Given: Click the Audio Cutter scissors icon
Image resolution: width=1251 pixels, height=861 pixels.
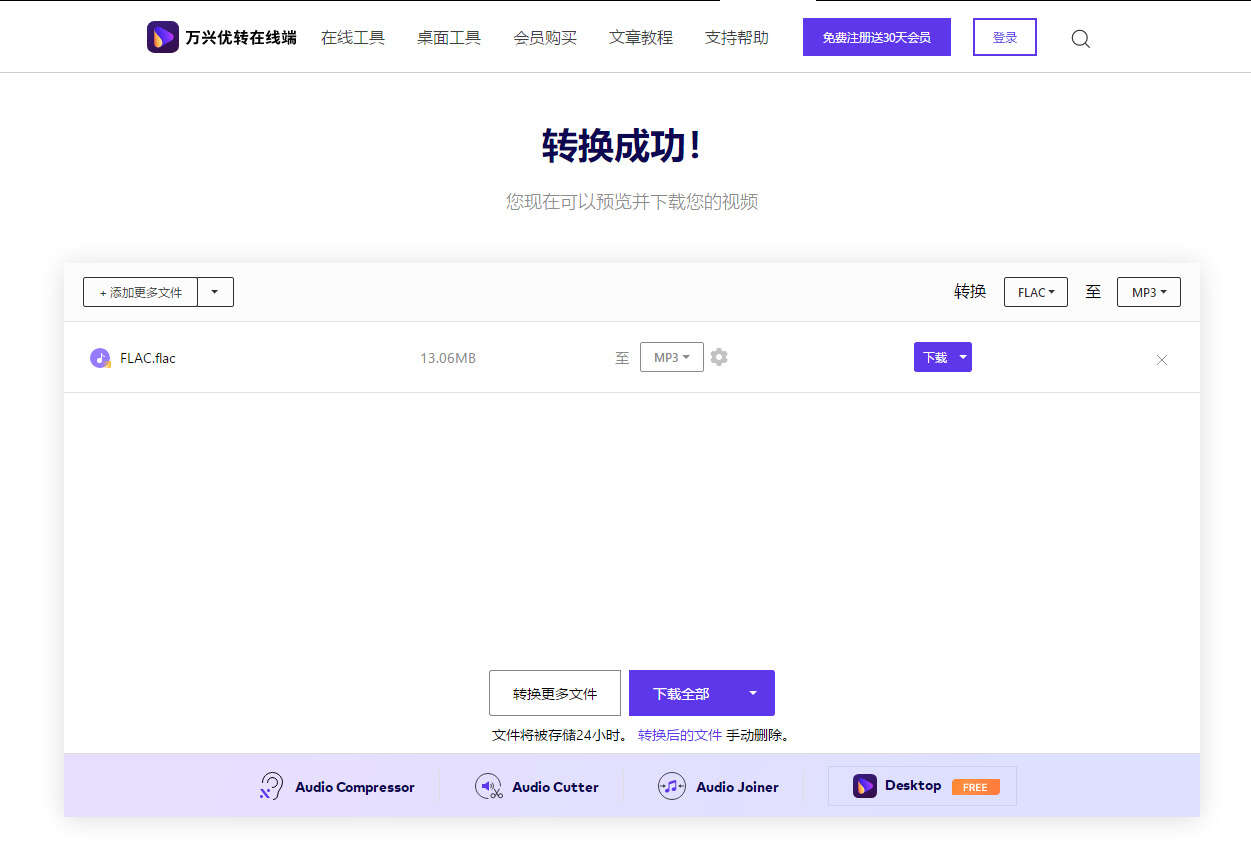Looking at the screenshot, I should click(488, 786).
